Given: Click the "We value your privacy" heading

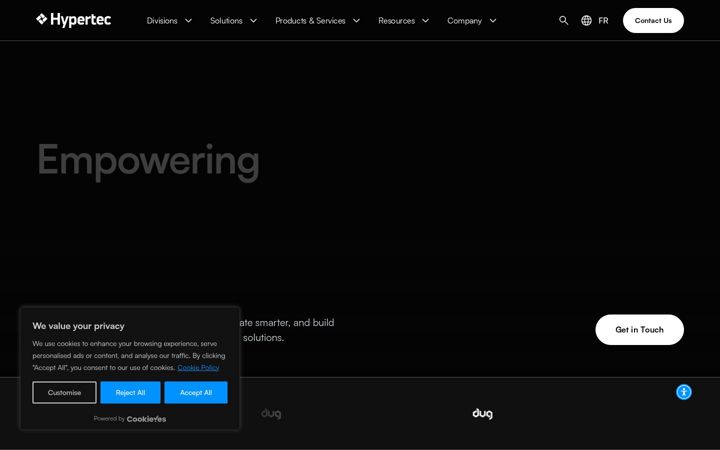Looking at the screenshot, I should pyautogui.click(x=79, y=326).
